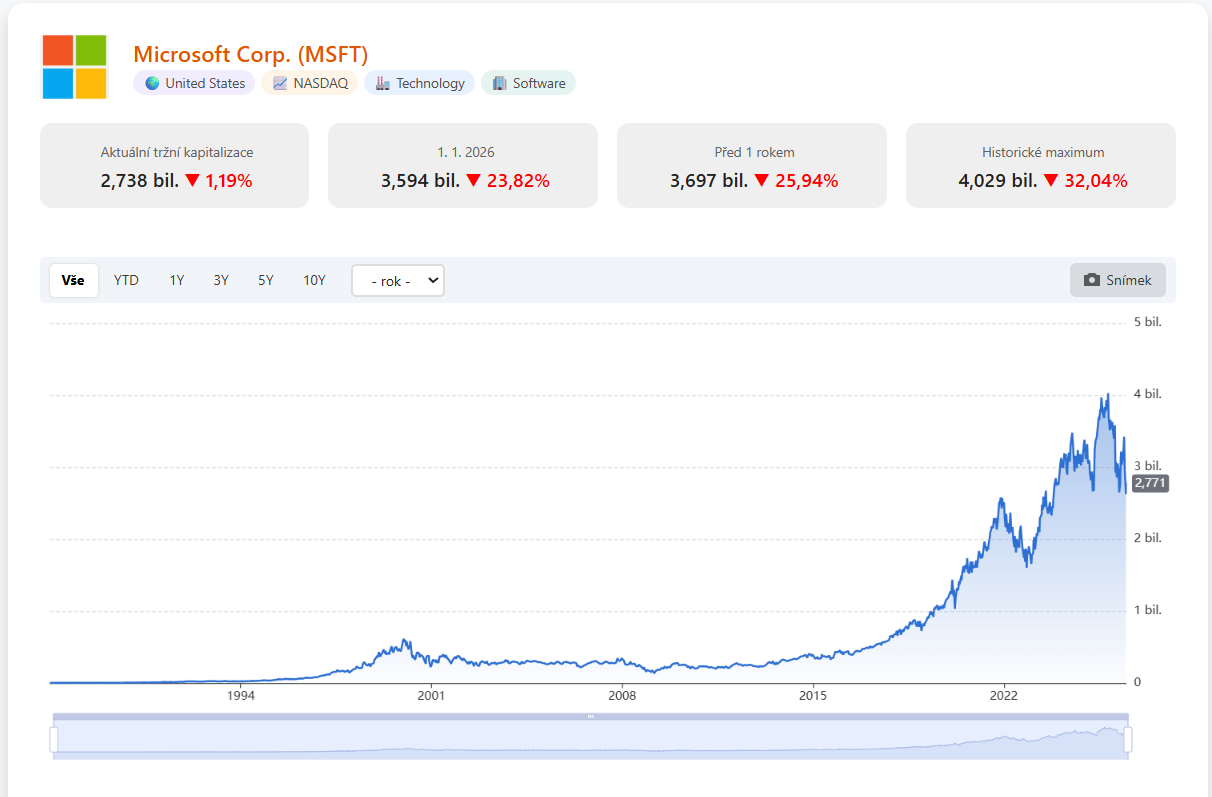Click the 1994 x-axis label

[241, 695]
